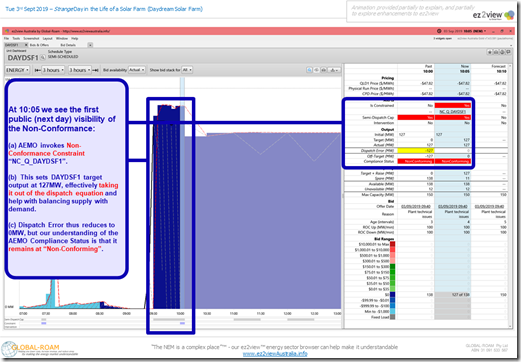Open the Layout menu
The image size is (521, 362).
tap(47, 38)
